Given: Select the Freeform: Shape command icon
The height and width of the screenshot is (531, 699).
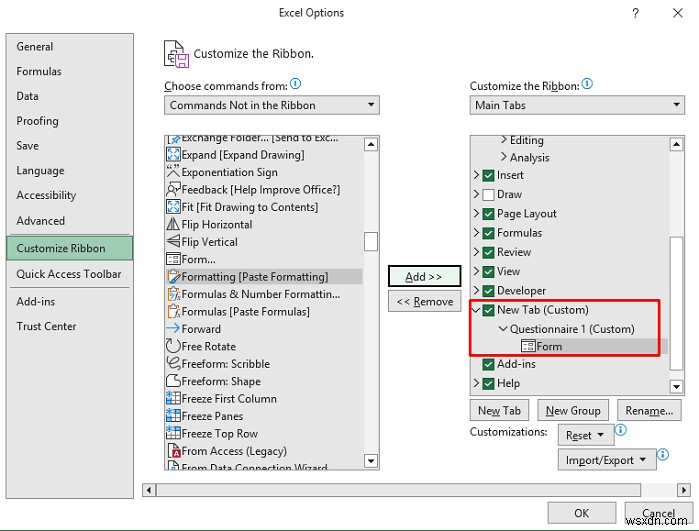Looking at the screenshot, I should [173, 381].
